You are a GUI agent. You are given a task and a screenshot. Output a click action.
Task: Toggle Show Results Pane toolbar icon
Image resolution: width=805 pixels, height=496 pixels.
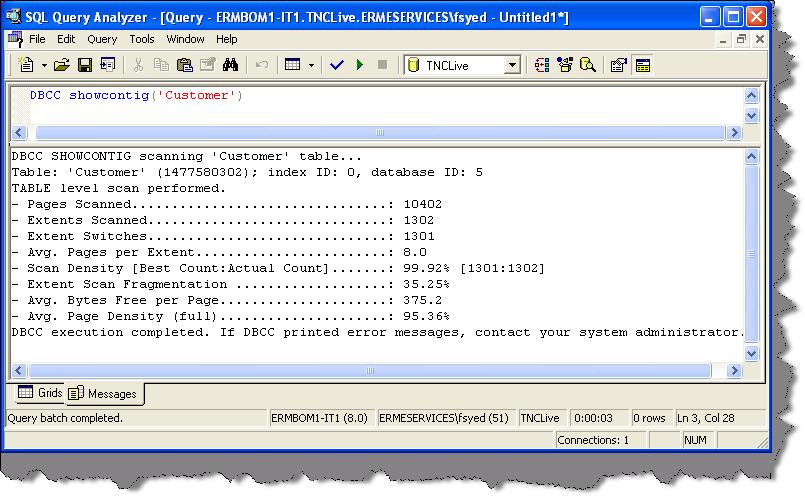(x=642, y=65)
